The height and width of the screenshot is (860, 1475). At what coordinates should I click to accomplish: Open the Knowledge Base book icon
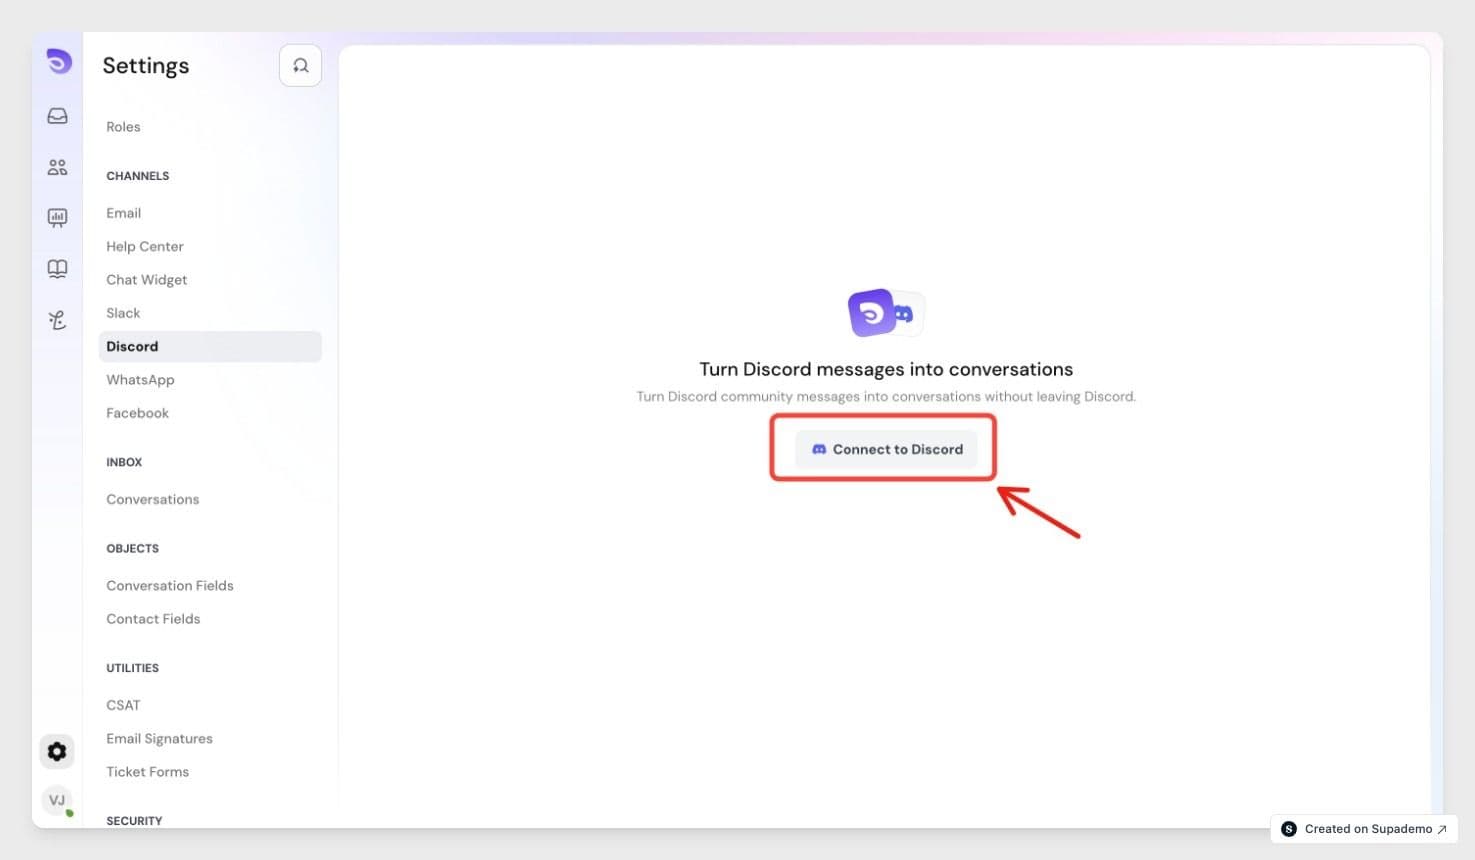point(58,269)
